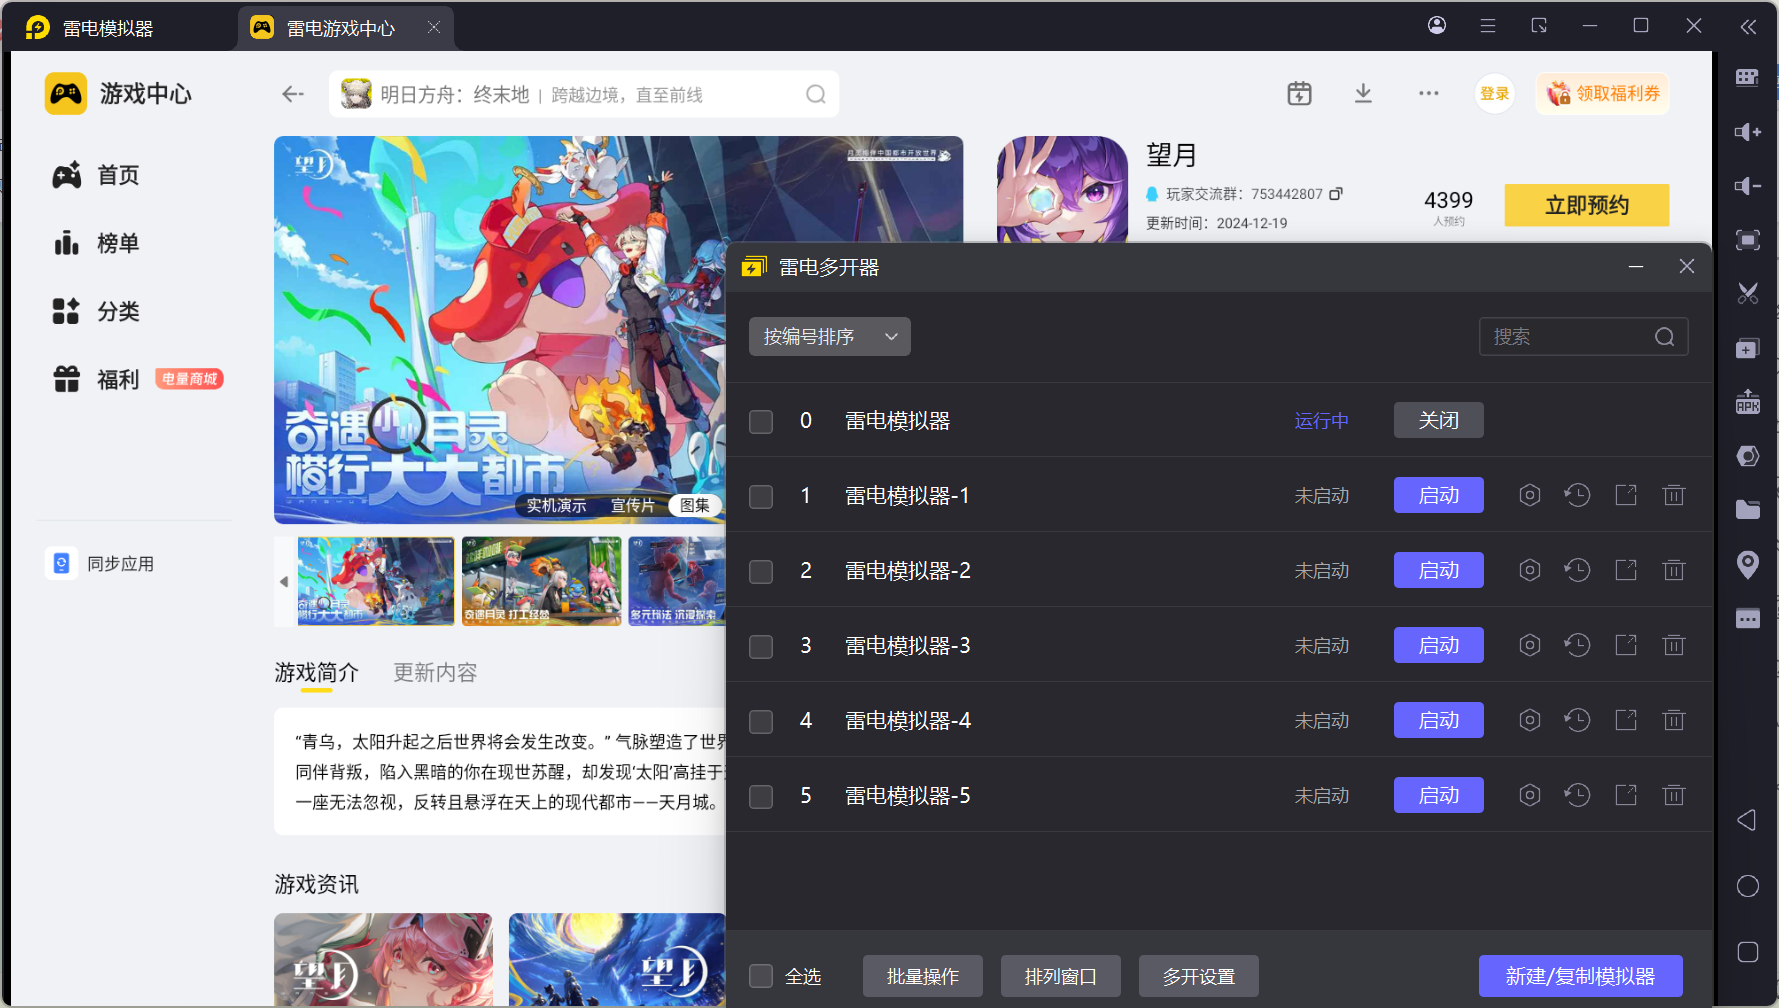Viewport: 1779px width, 1008px height.
Task: Open the three-dot more menu in game center
Action: 1429,94
